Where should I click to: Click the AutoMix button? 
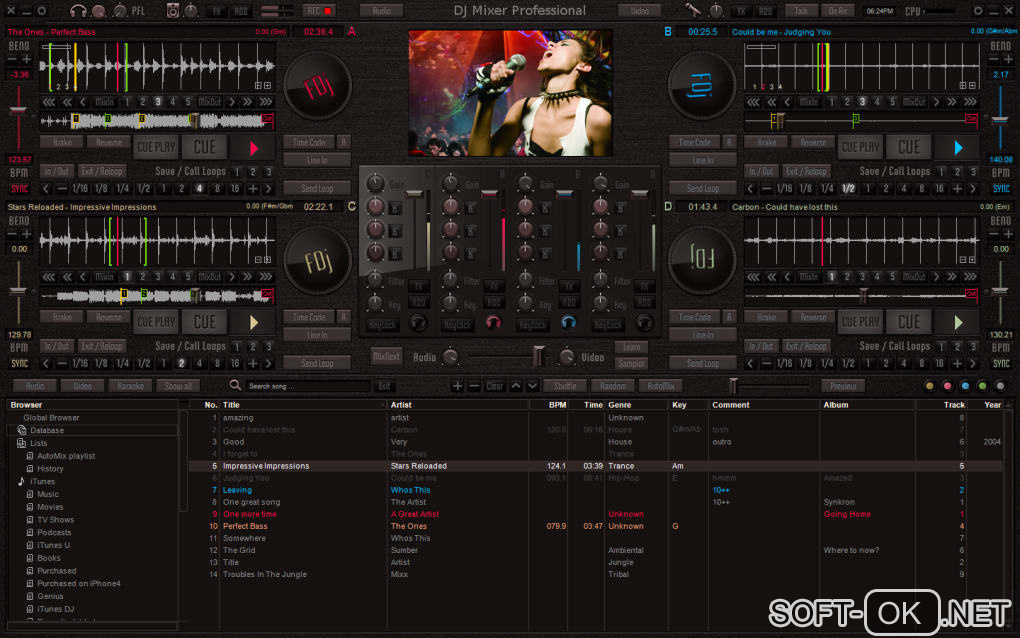661,386
